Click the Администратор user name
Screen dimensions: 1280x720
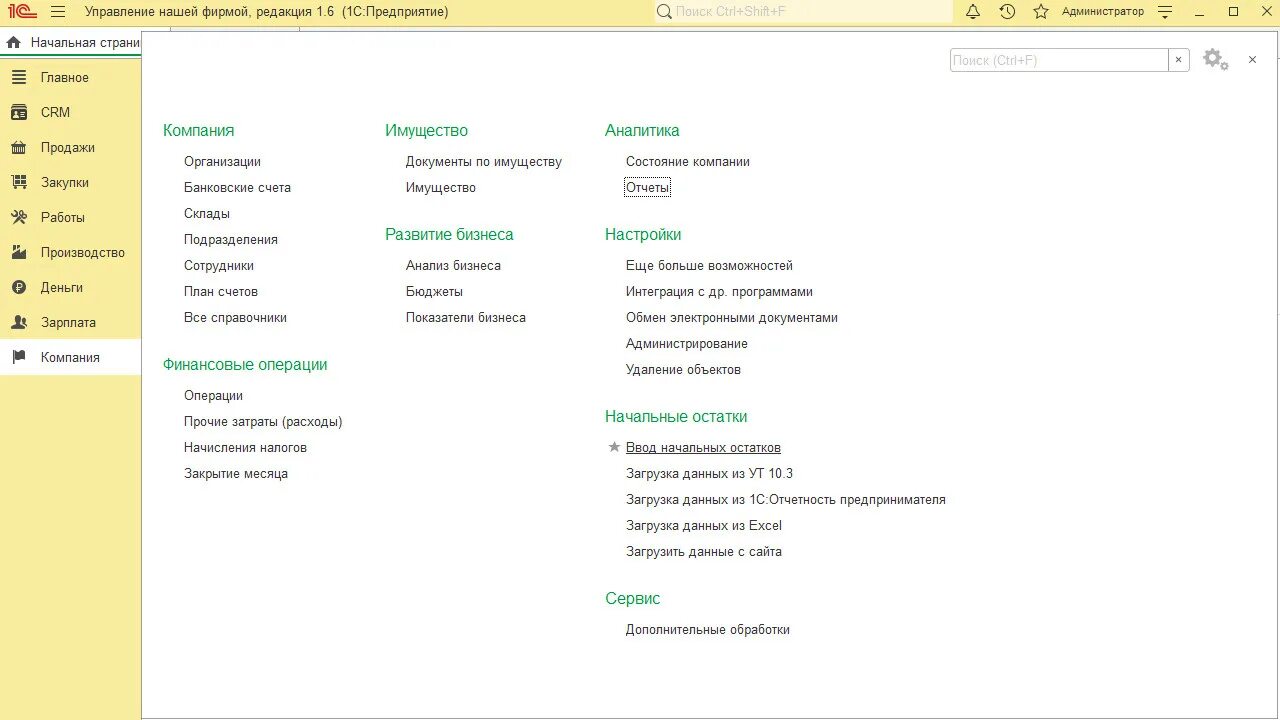click(x=1103, y=12)
